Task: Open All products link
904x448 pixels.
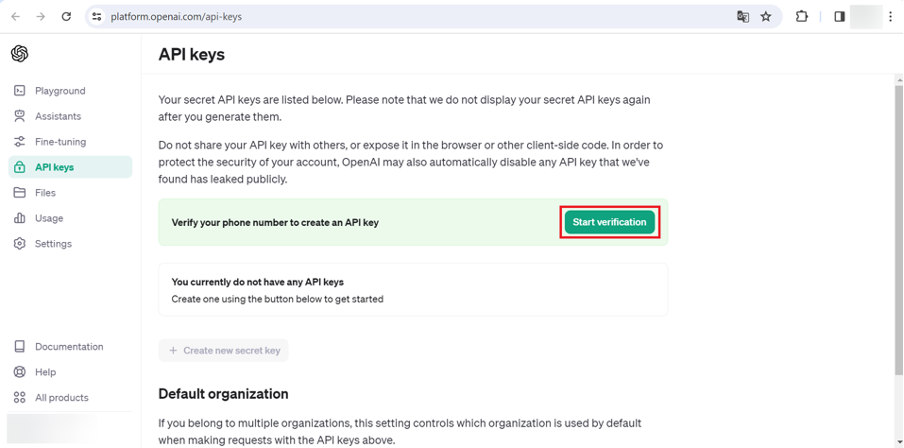Action: click(x=70, y=397)
